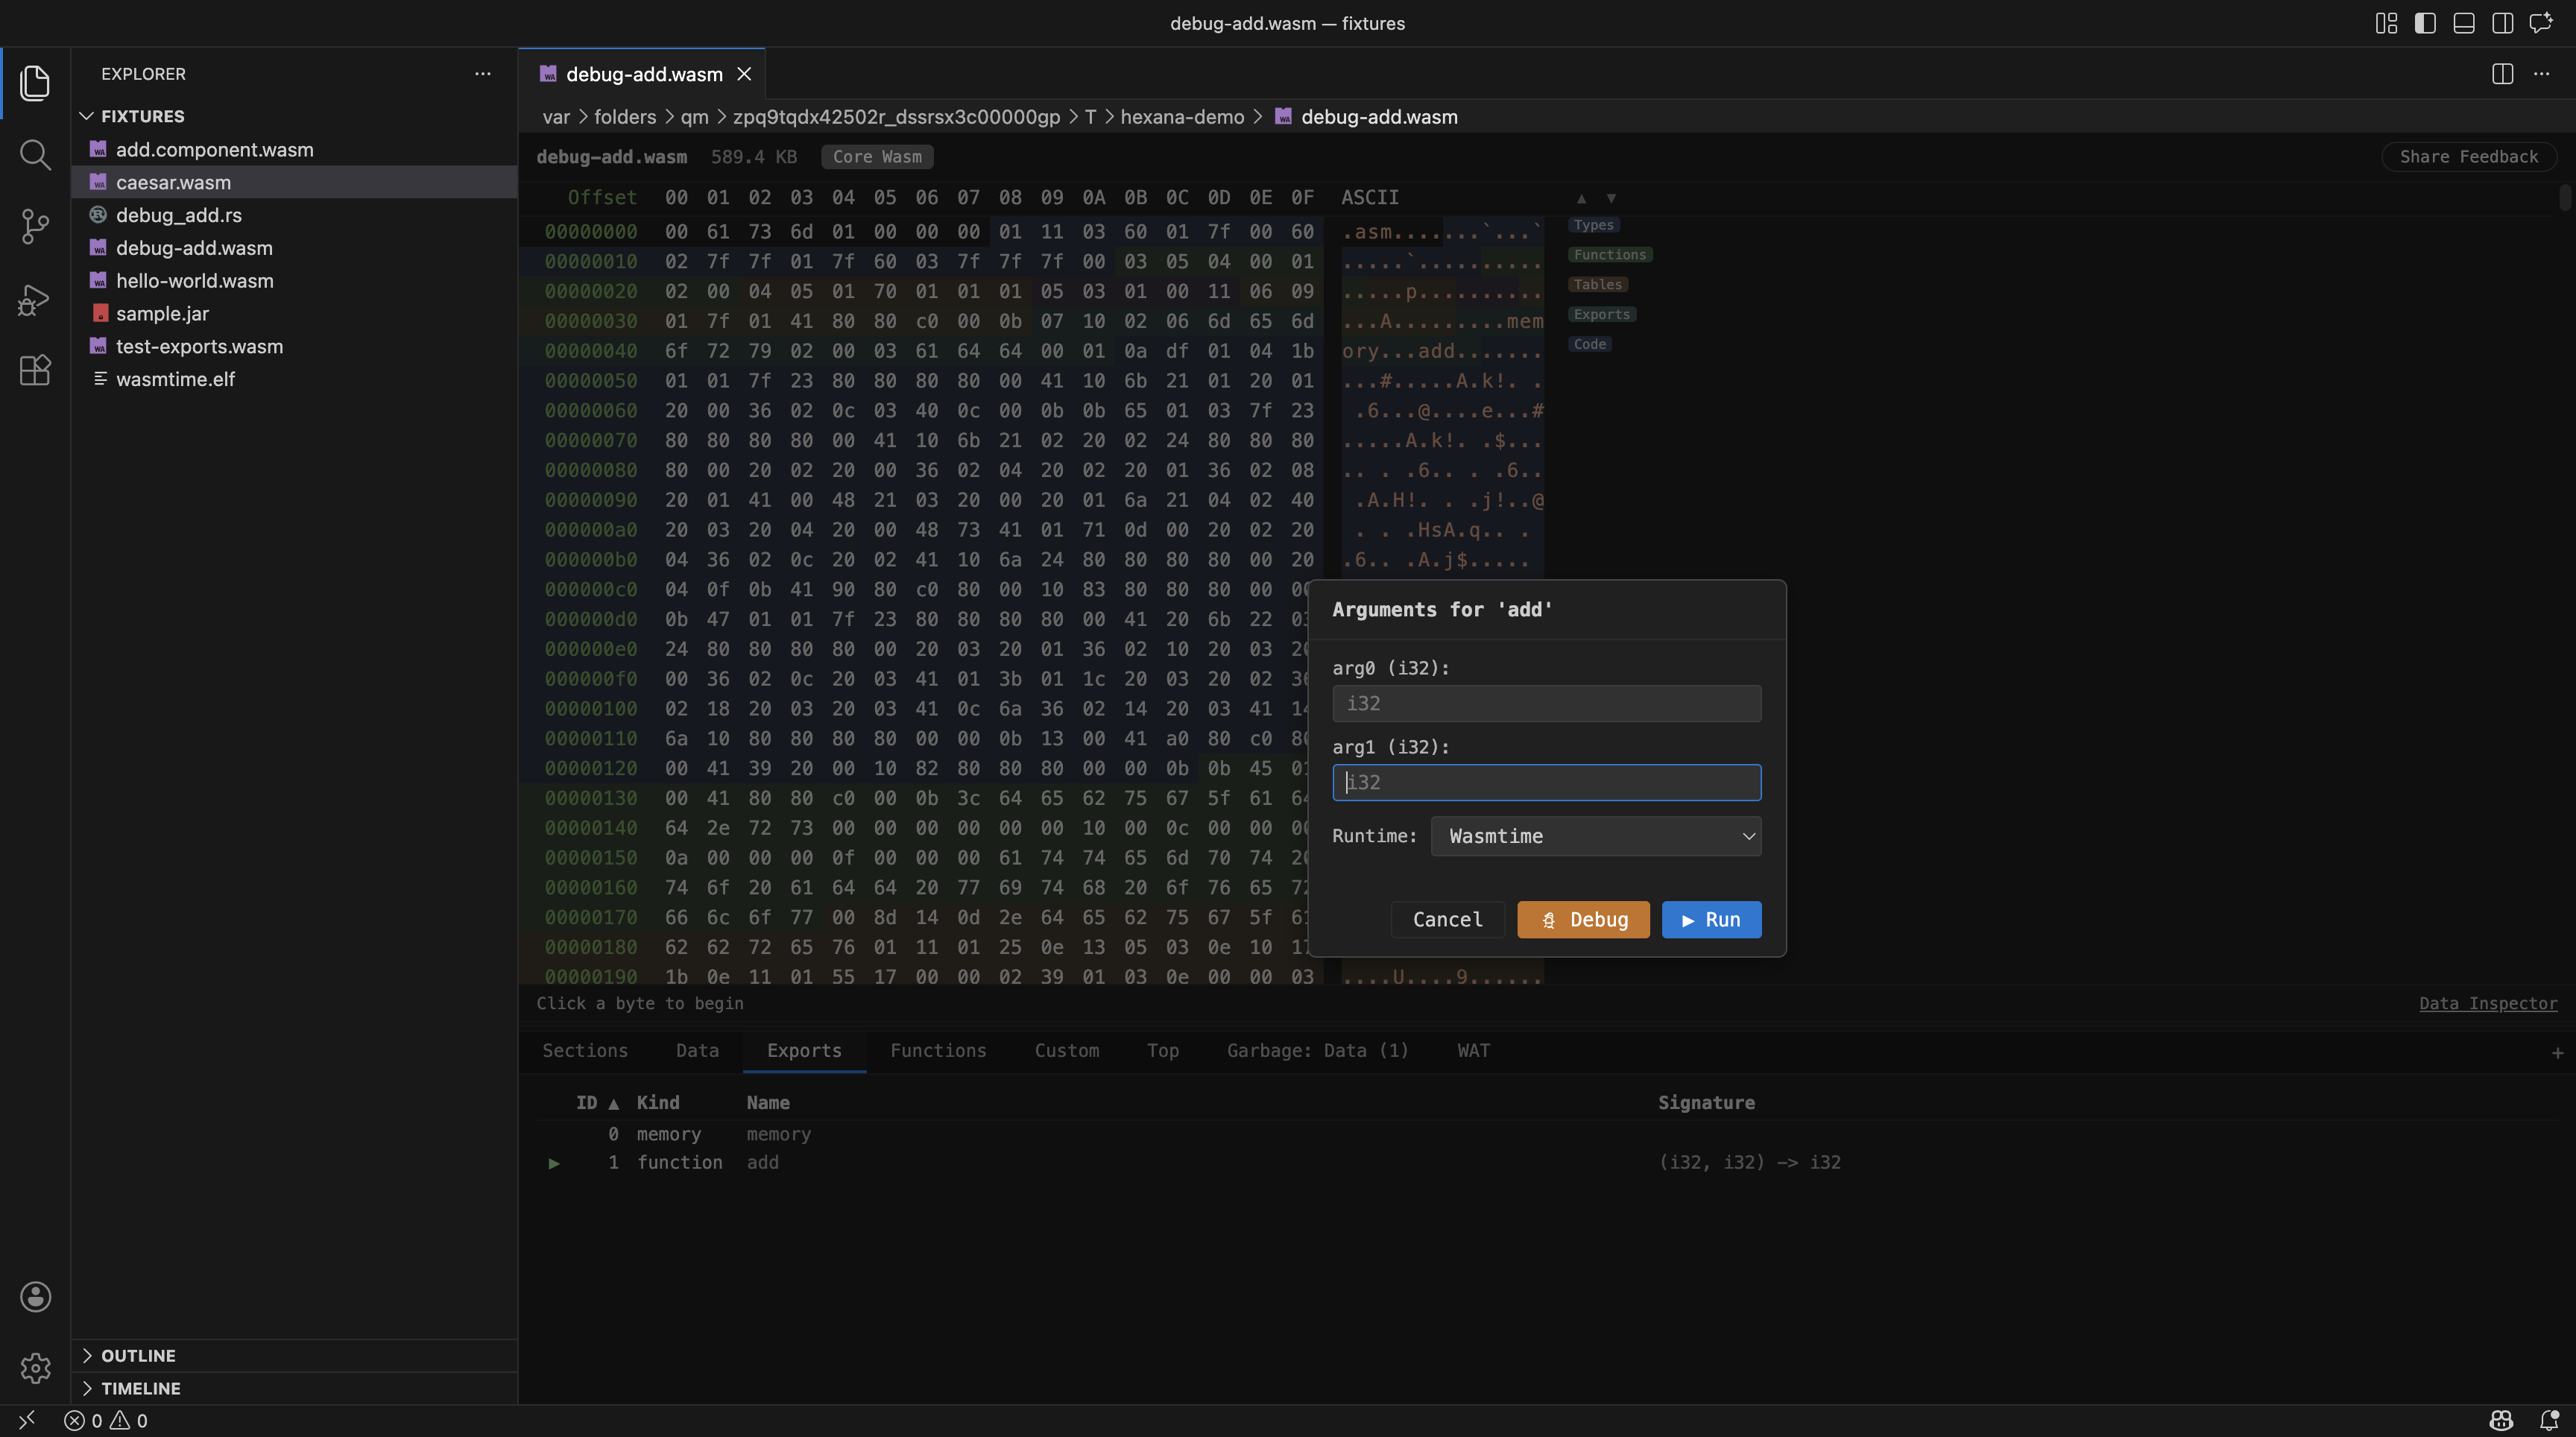The width and height of the screenshot is (2576, 1437).
Task: Close the debug-add.wasm tab
Action: pyautogui.click(x=744, y=74)
